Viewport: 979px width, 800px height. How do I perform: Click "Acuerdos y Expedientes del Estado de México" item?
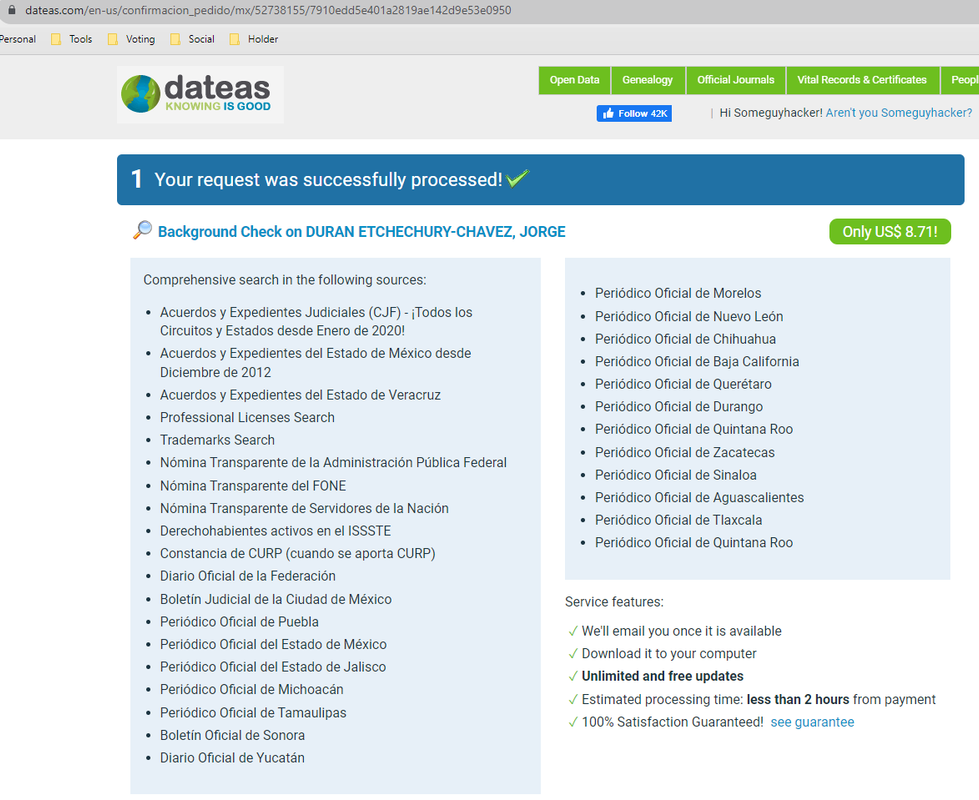315,362
